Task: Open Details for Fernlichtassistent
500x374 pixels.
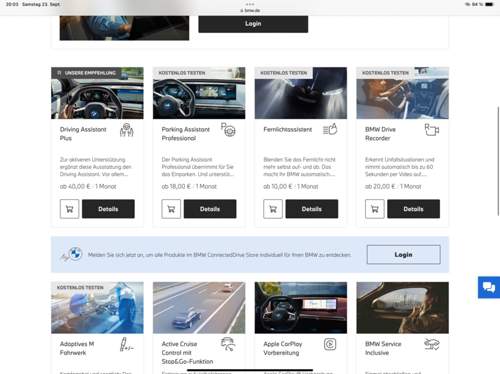Action: (x=312, y=209)
